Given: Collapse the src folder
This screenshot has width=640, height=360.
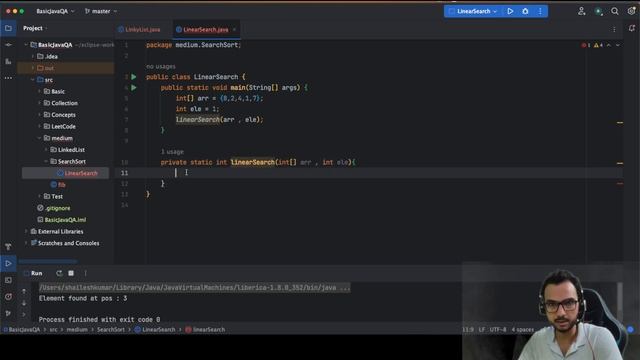Looking at the screenshot, I should [33, 80].
